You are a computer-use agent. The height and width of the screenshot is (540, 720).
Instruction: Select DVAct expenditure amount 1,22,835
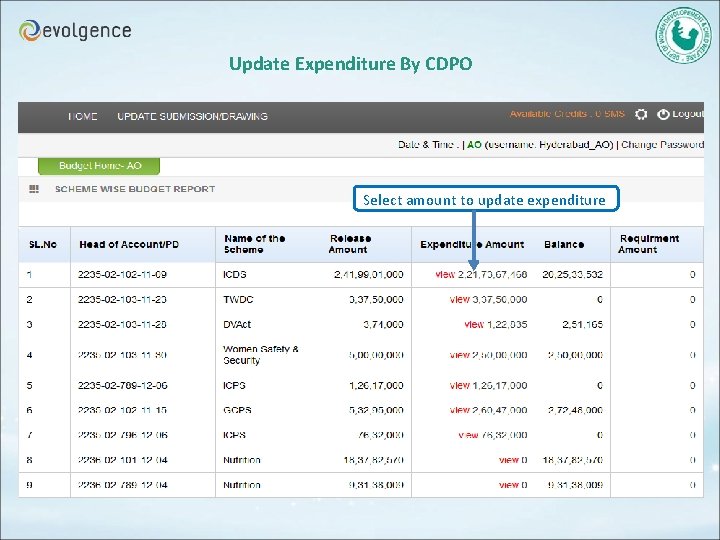pos(507,324)
